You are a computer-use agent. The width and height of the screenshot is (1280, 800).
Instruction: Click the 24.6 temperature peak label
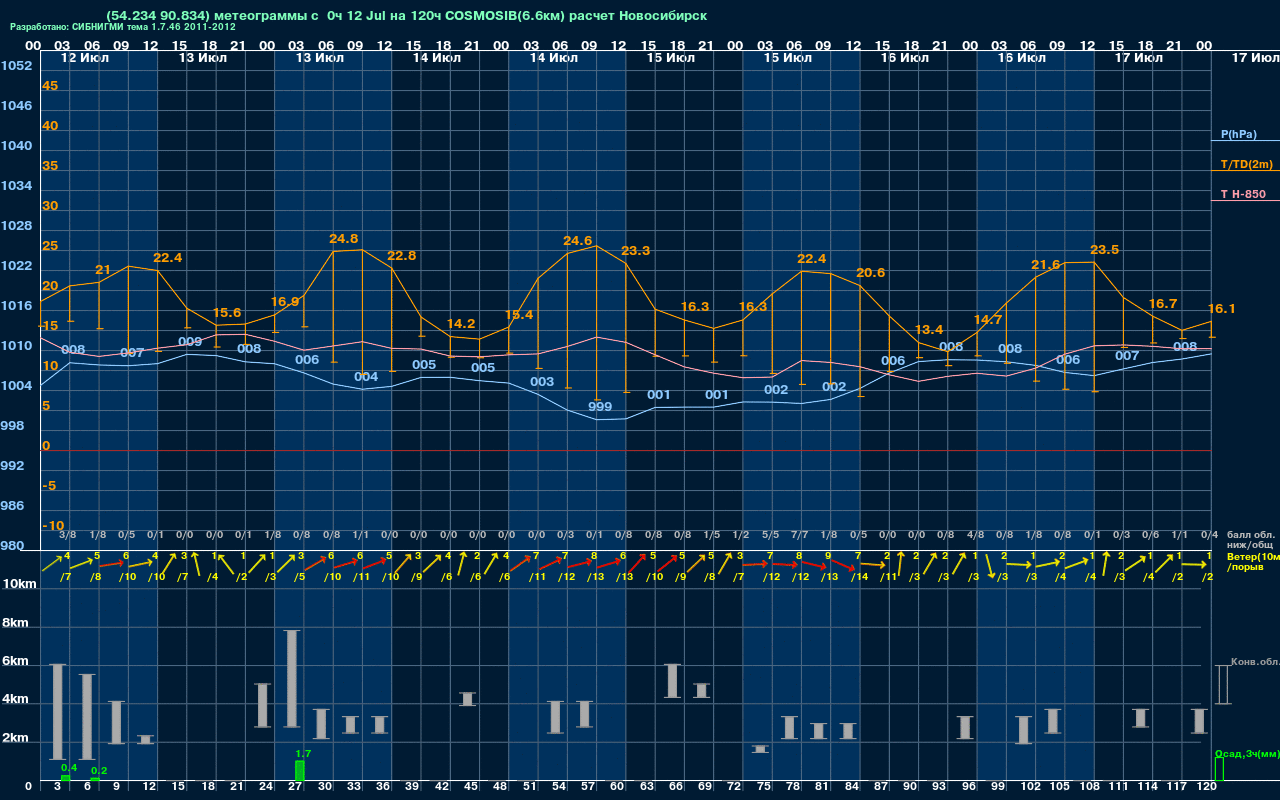tap(578, 241)
